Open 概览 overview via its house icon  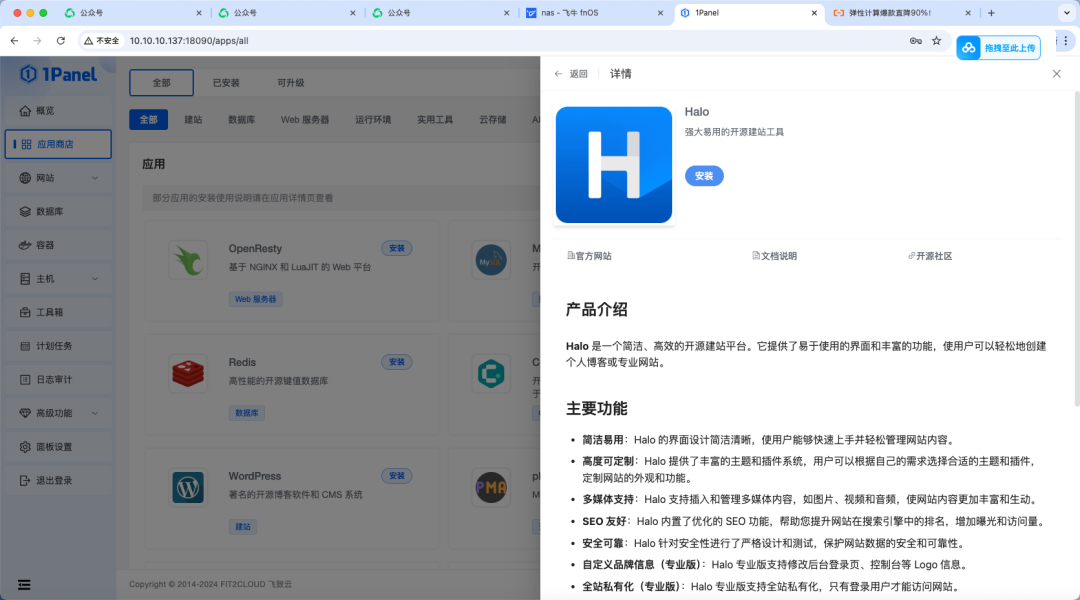tap(25, 111)
